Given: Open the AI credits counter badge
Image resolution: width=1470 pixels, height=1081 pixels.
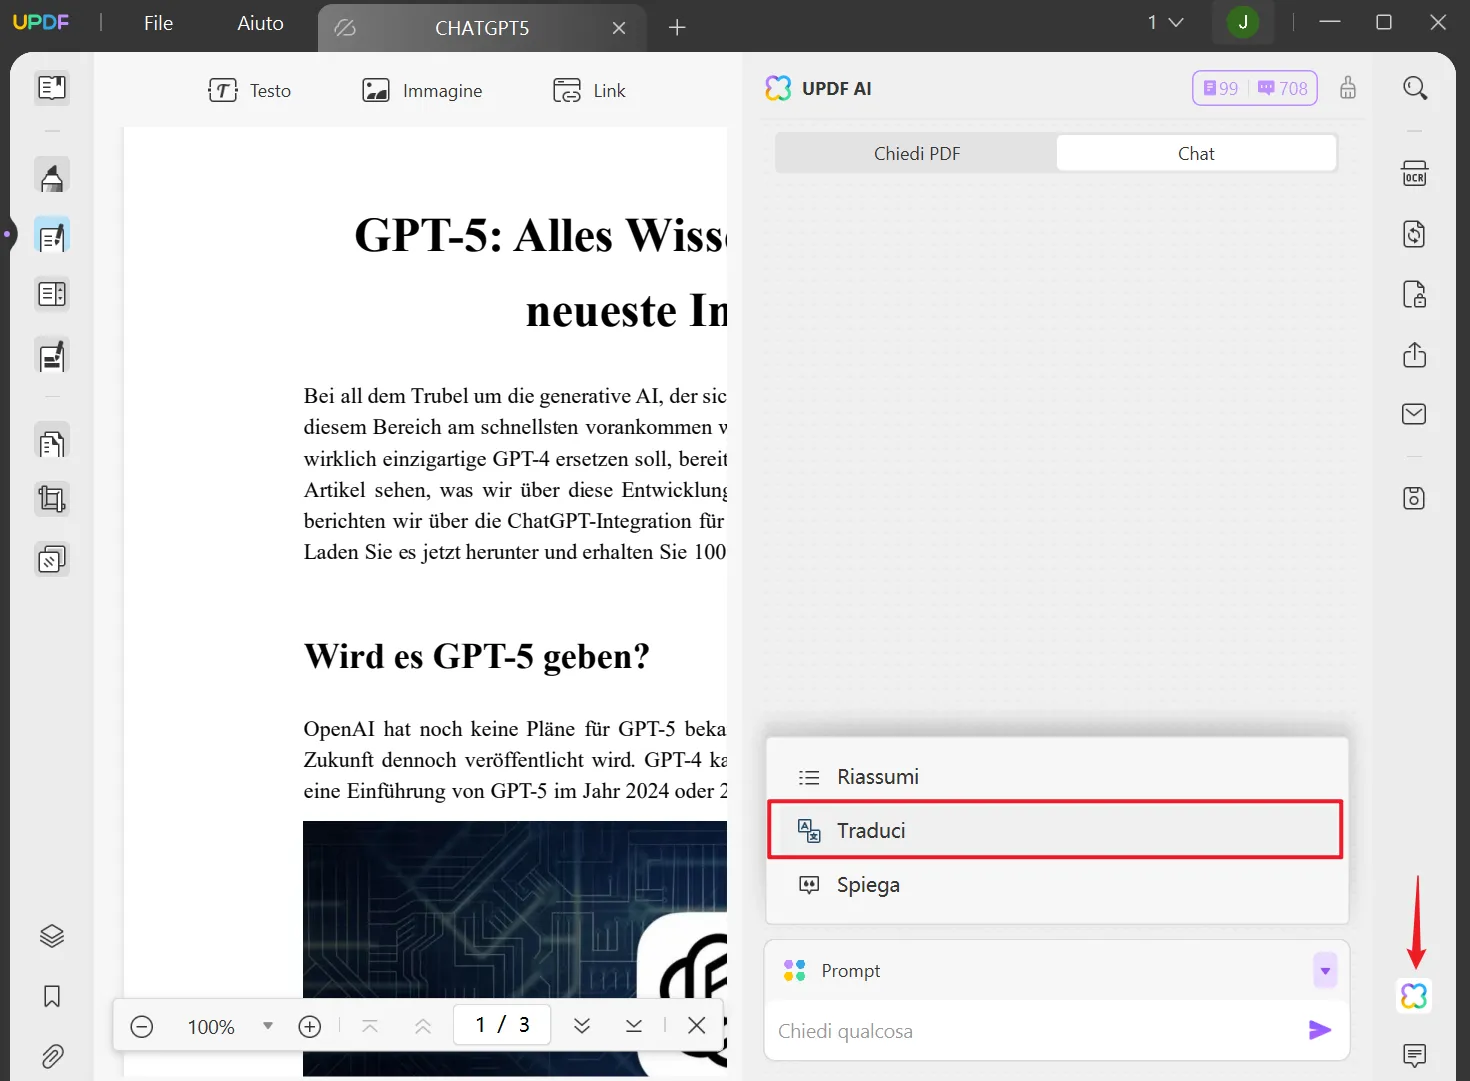Looking at the screenshot, I should tap(1255, 88).
